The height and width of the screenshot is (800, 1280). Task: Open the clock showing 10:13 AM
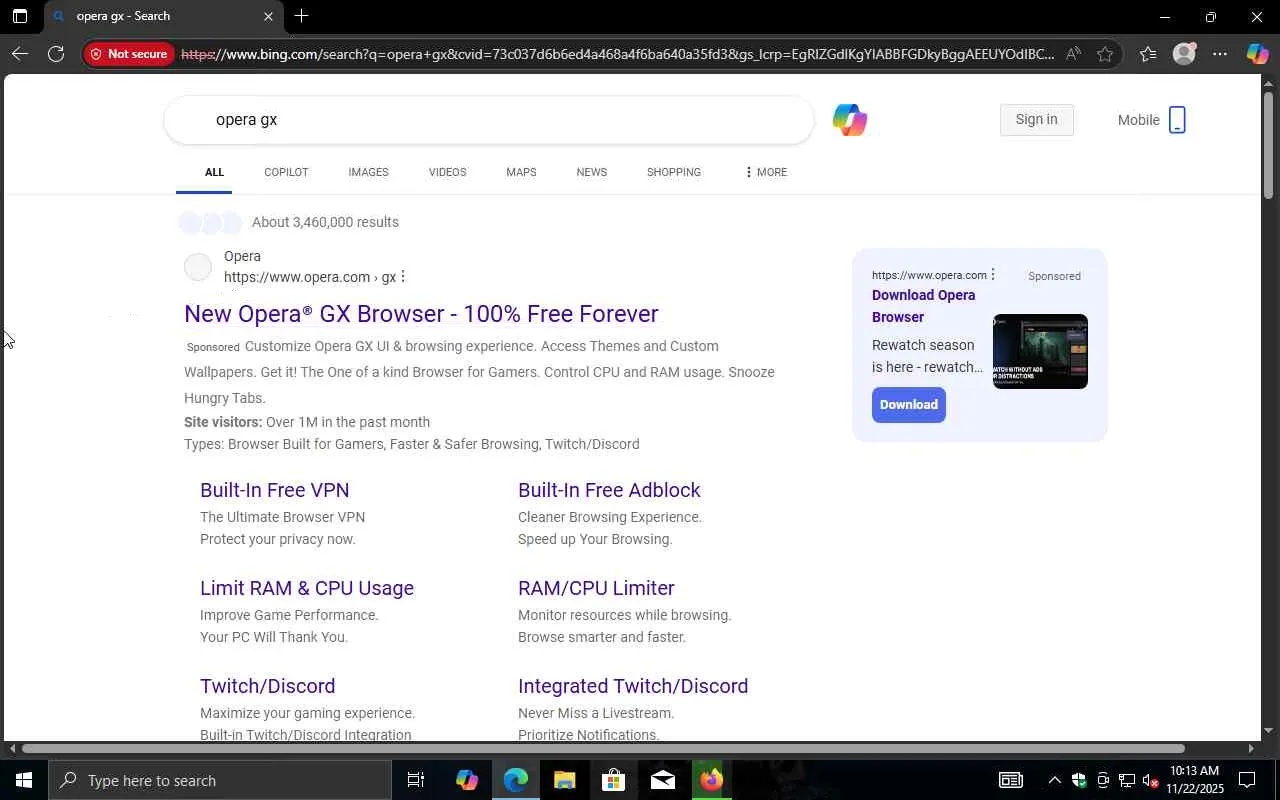1194,780
